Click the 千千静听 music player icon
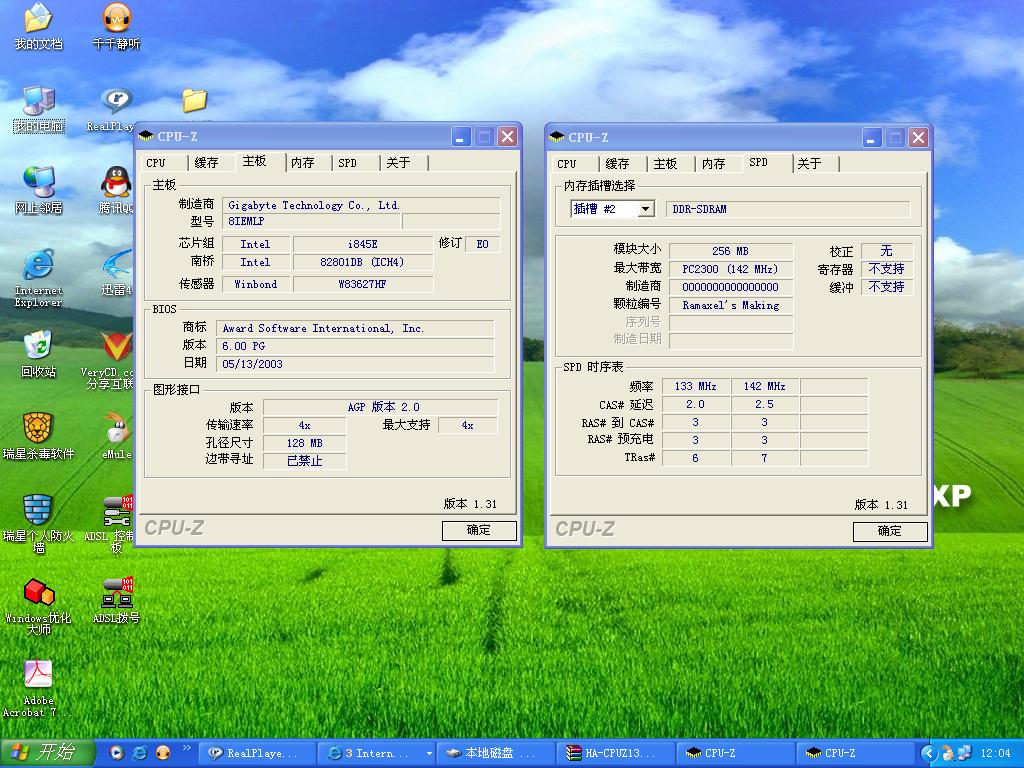 (x=117, y=19)
